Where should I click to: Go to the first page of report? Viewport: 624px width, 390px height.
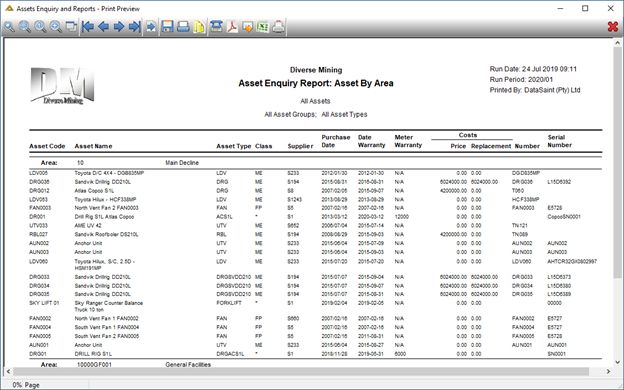tap(88, 27)
